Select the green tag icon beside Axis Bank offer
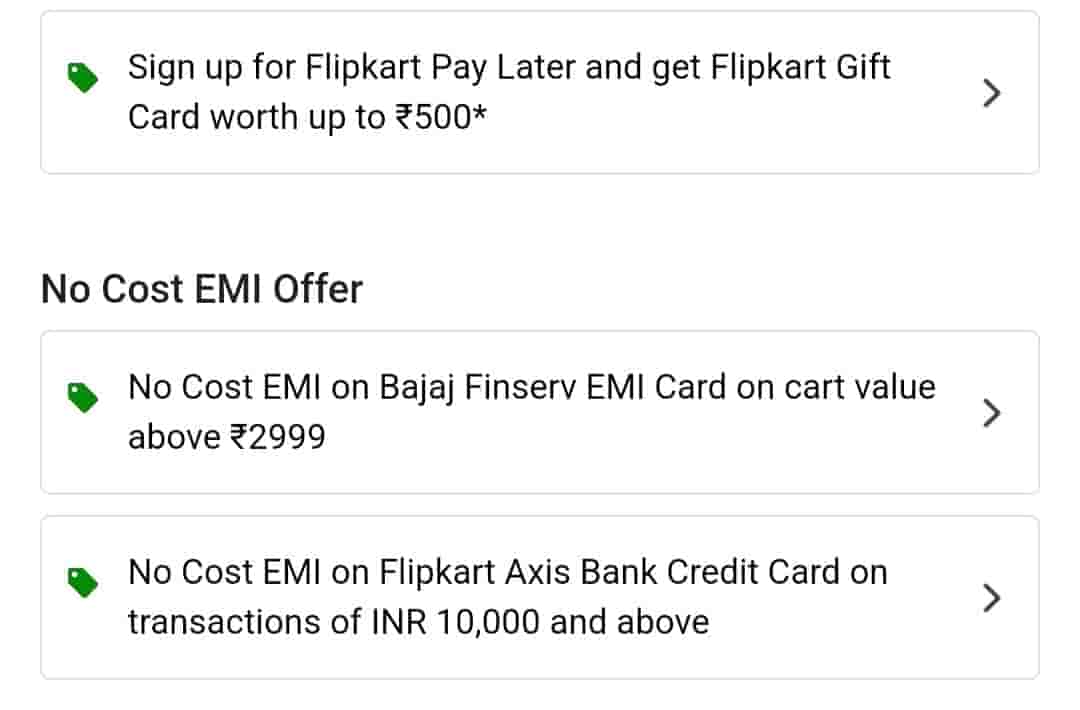The image size is (1080, 710). point(83,582)
